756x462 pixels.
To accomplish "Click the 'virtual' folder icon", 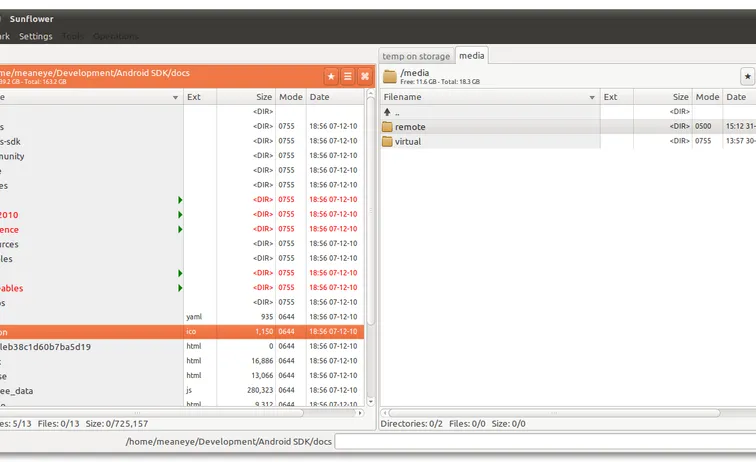I will click(x=387, y=142).
